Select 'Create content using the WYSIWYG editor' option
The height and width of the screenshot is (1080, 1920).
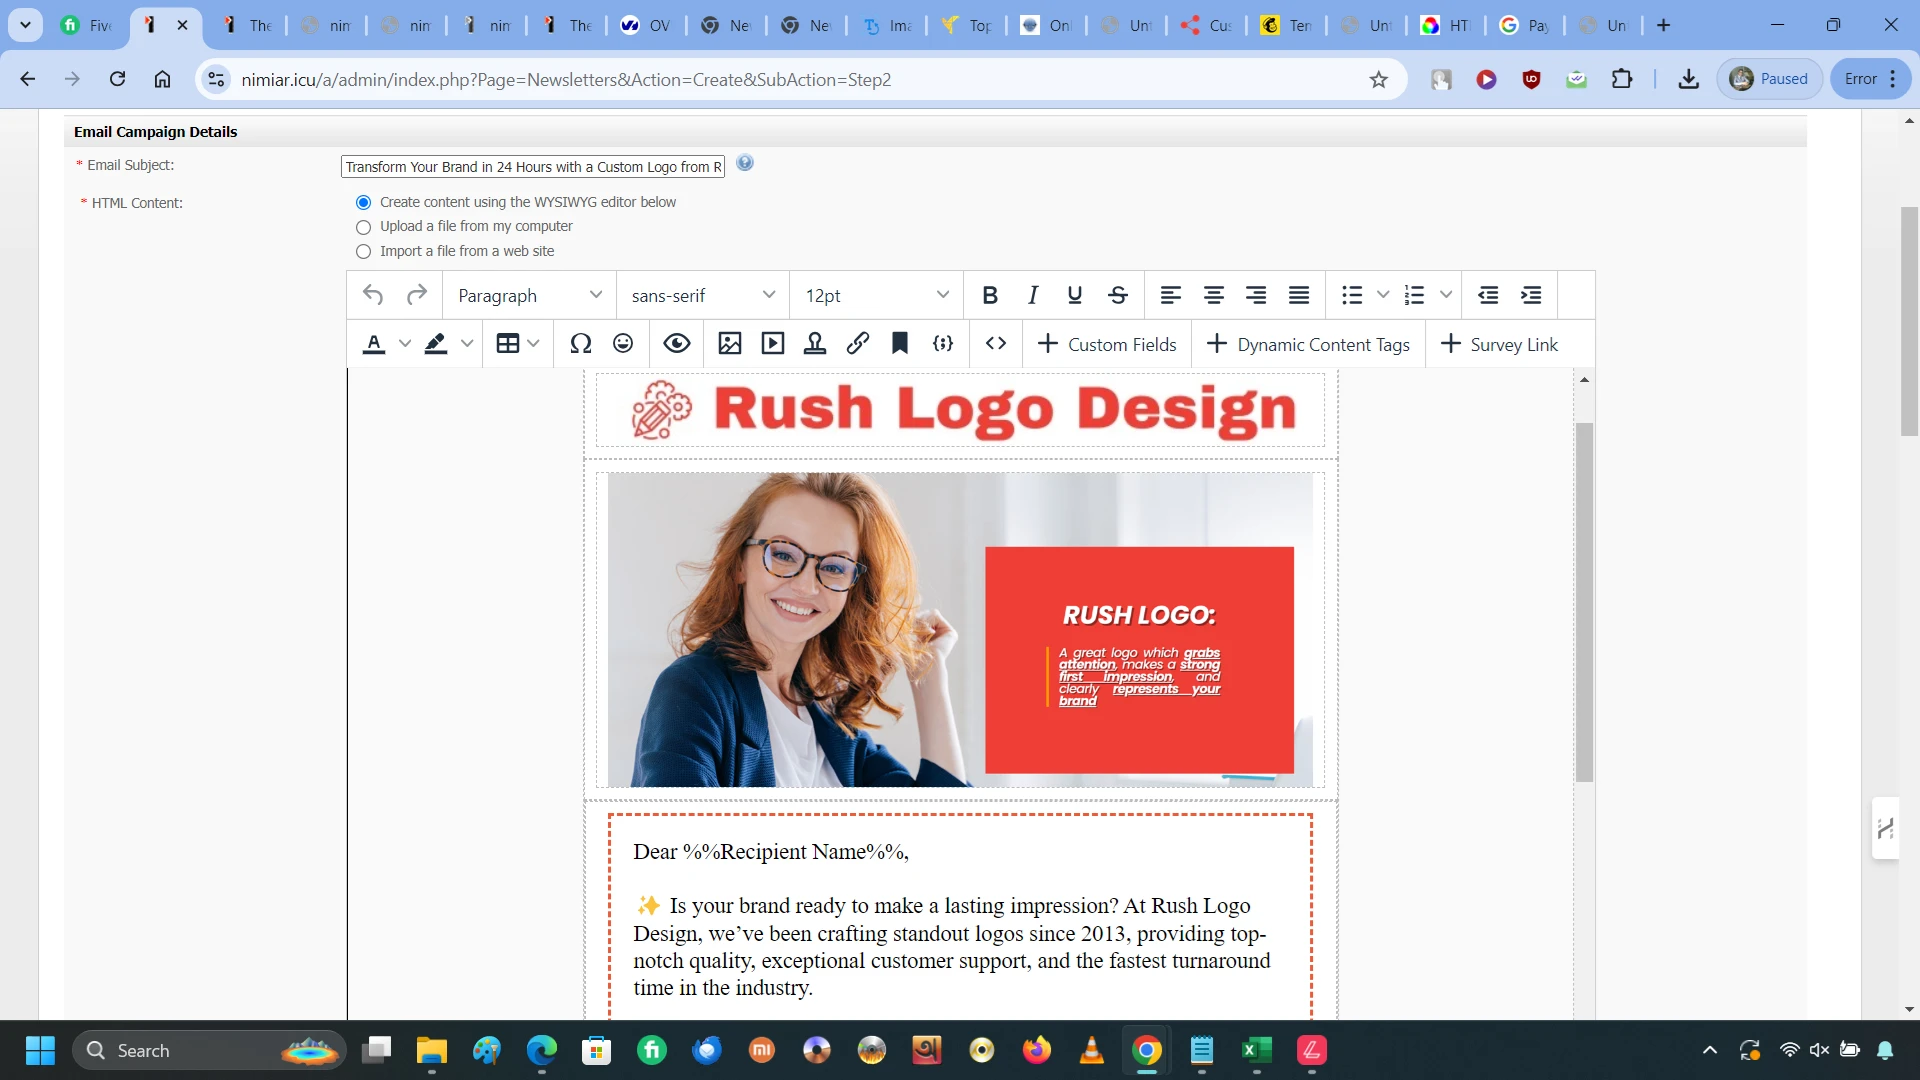[364, 203]
